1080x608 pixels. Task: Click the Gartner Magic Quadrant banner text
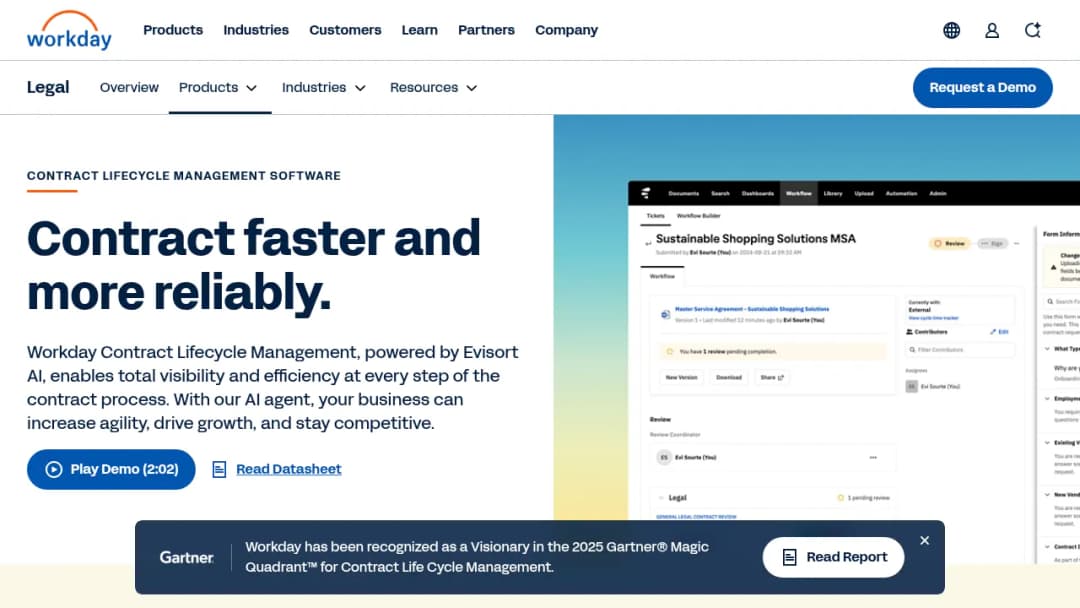coord(477,557)
